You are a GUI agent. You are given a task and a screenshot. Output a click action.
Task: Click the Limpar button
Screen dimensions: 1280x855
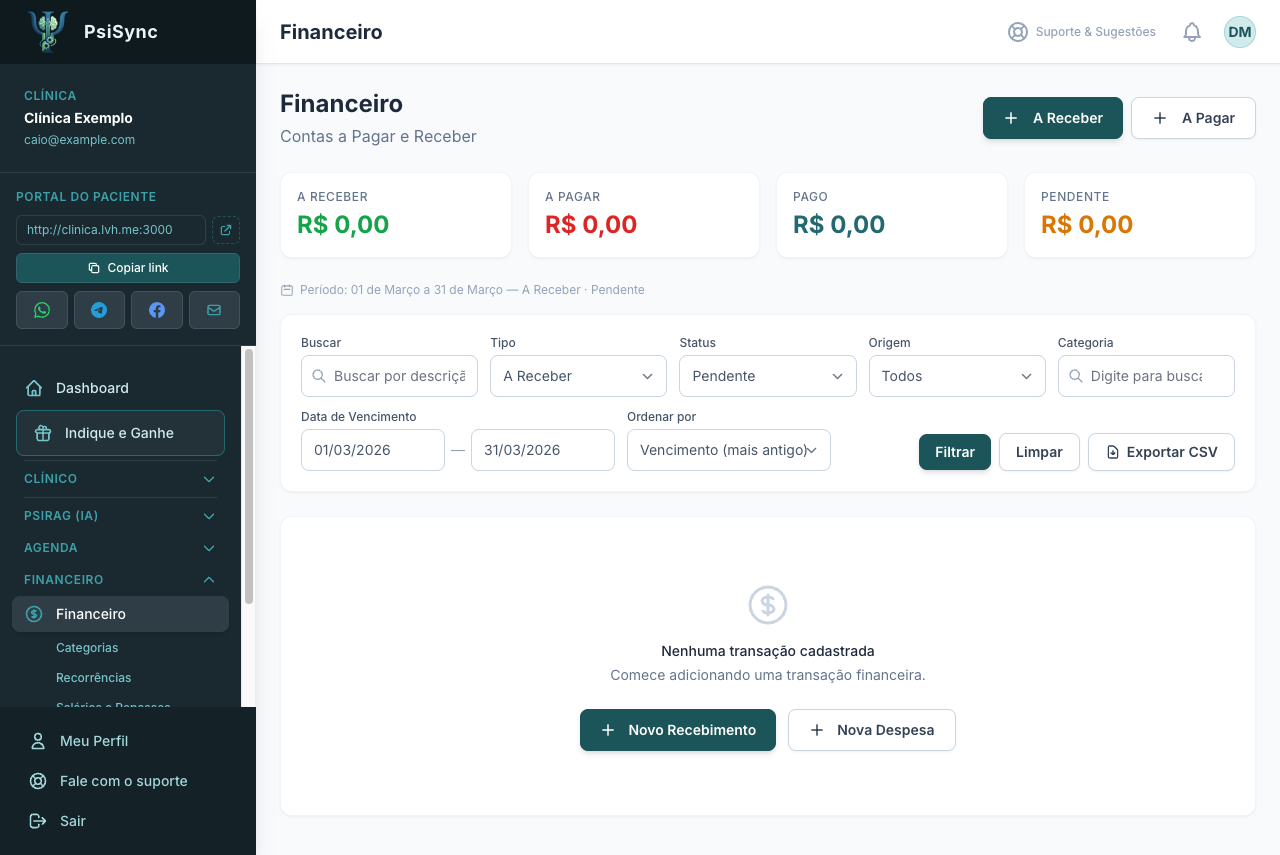[x=1039, y=452]
